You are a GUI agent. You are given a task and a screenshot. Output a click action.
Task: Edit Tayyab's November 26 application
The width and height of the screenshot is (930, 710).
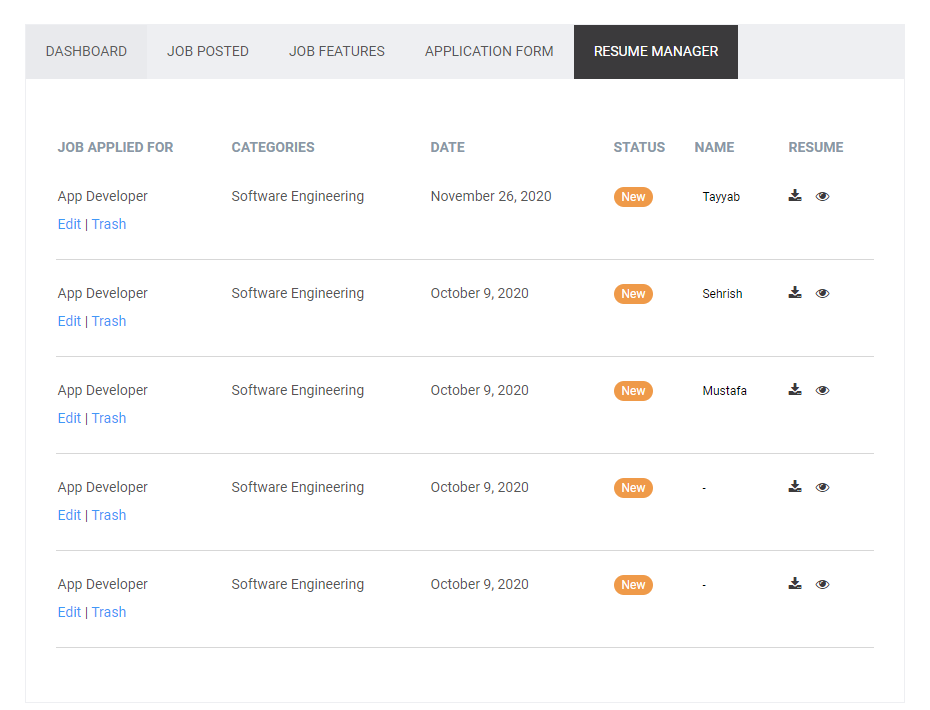tap(69, 224)
